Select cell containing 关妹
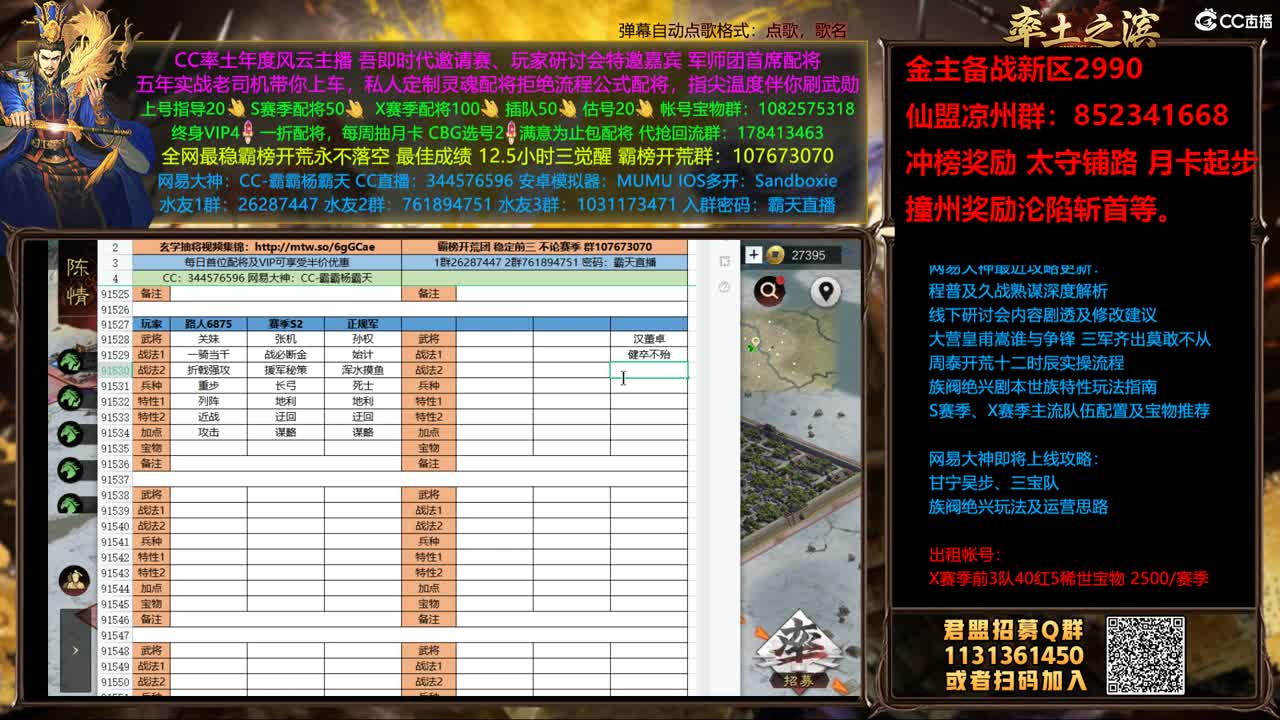Viewport: 1280px width, 720px height. tap(208, 339)
